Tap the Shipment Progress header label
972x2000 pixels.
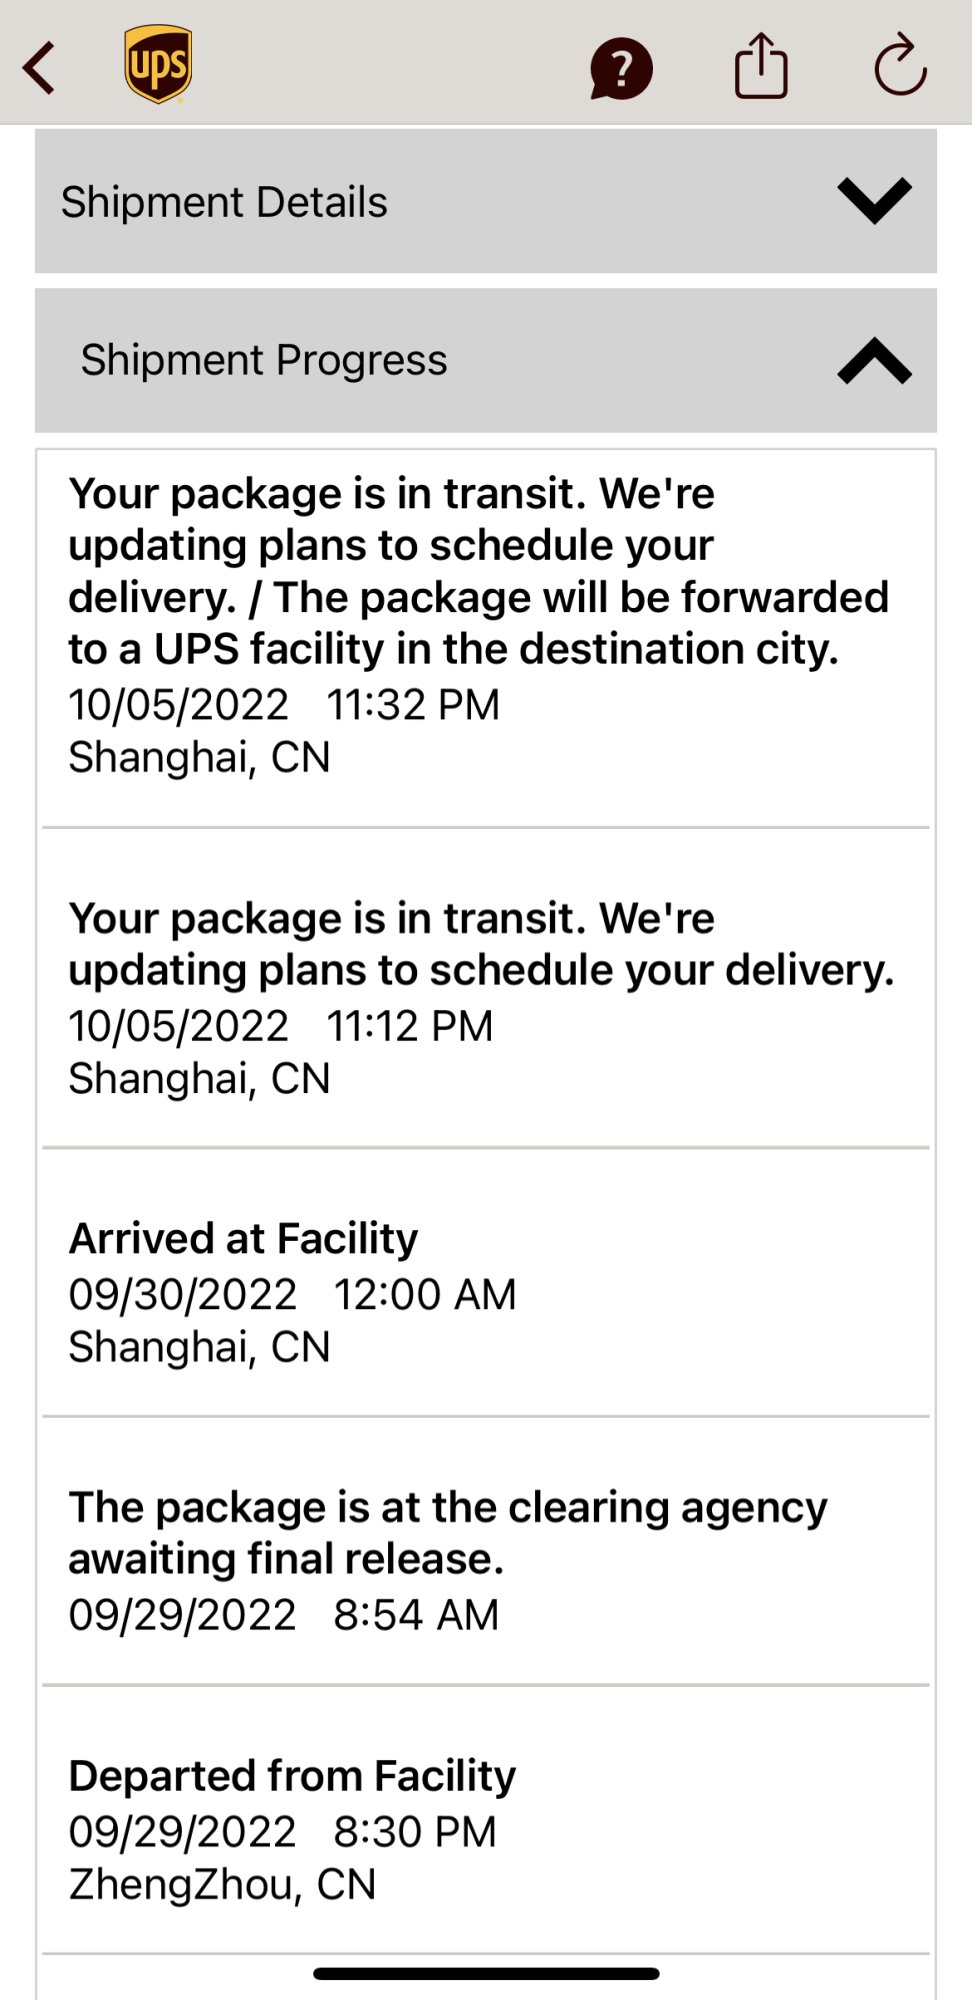(264, 360)
